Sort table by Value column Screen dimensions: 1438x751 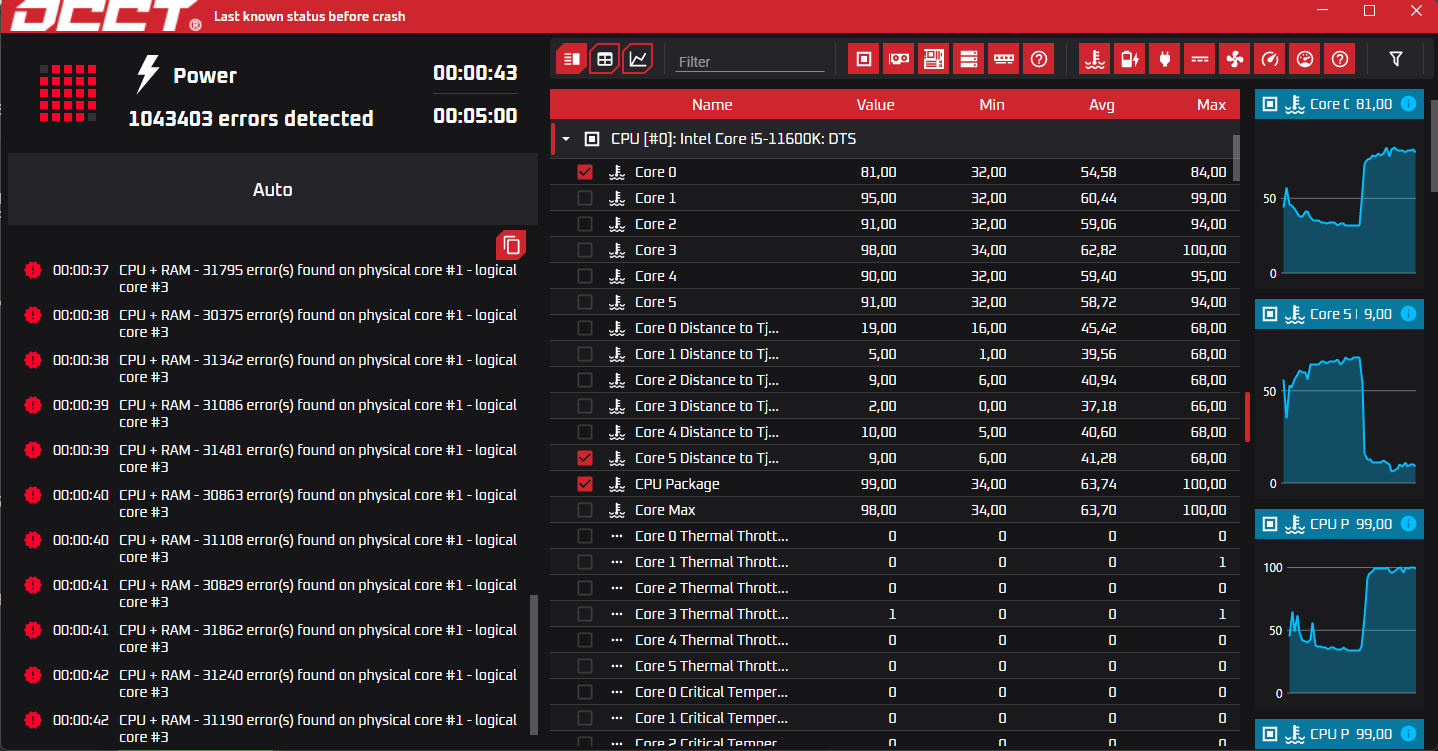point(875,105)
